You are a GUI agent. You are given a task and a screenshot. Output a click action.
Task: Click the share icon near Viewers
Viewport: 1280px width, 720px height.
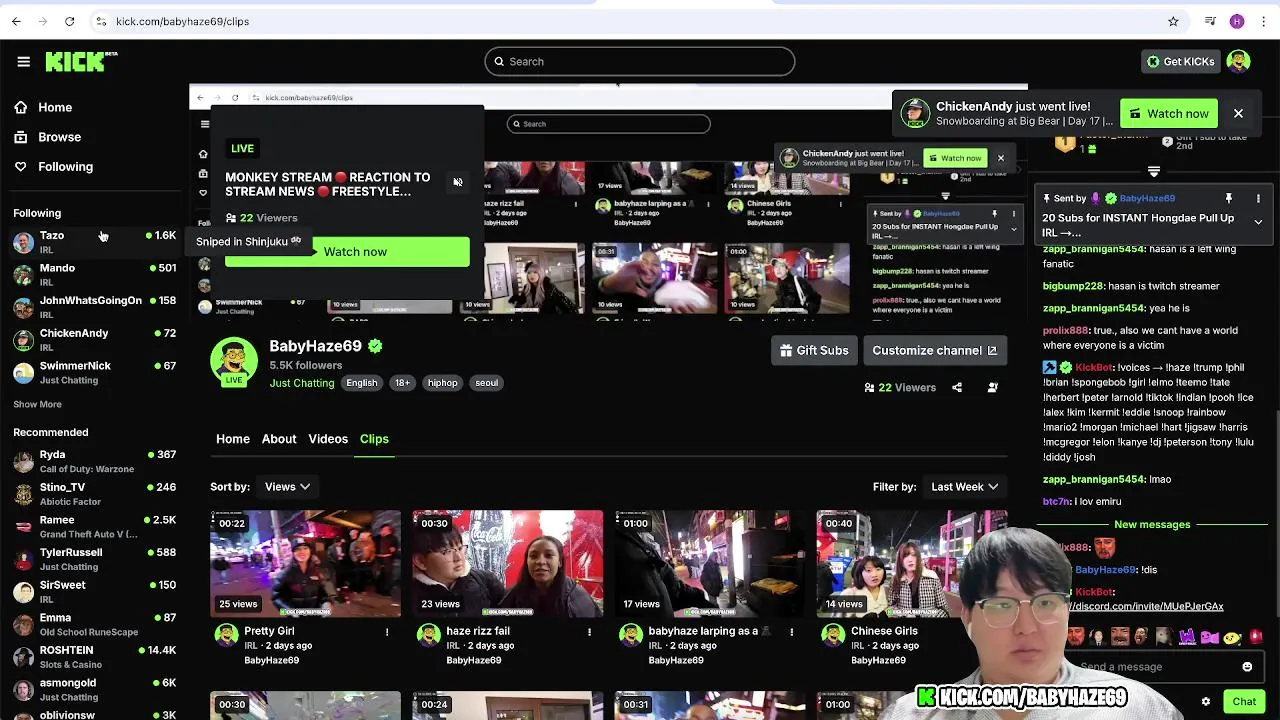pyautogui.click(x=957, y=388)
